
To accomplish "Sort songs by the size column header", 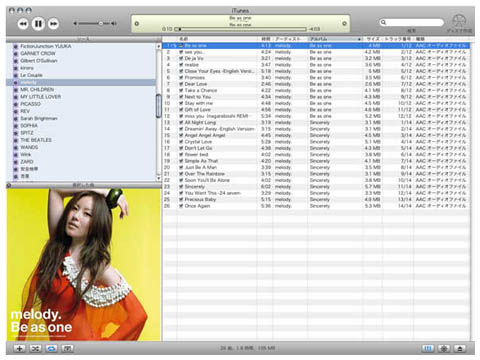I will pos(373,39).
